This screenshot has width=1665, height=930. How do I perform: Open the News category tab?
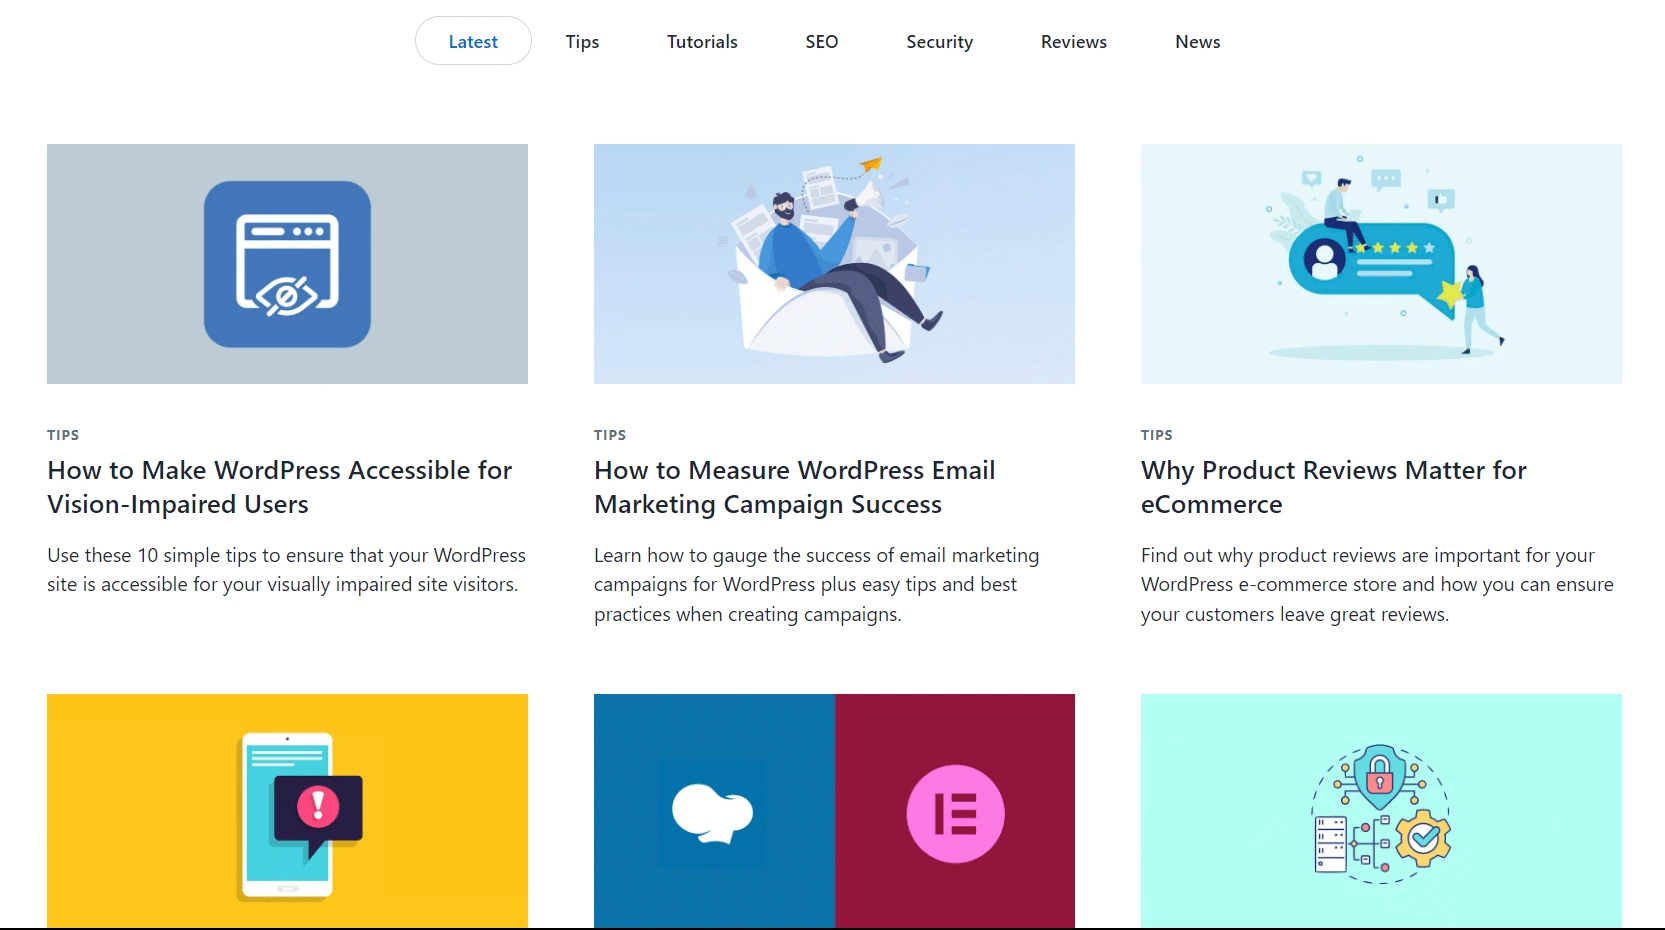coord(1197,41)
